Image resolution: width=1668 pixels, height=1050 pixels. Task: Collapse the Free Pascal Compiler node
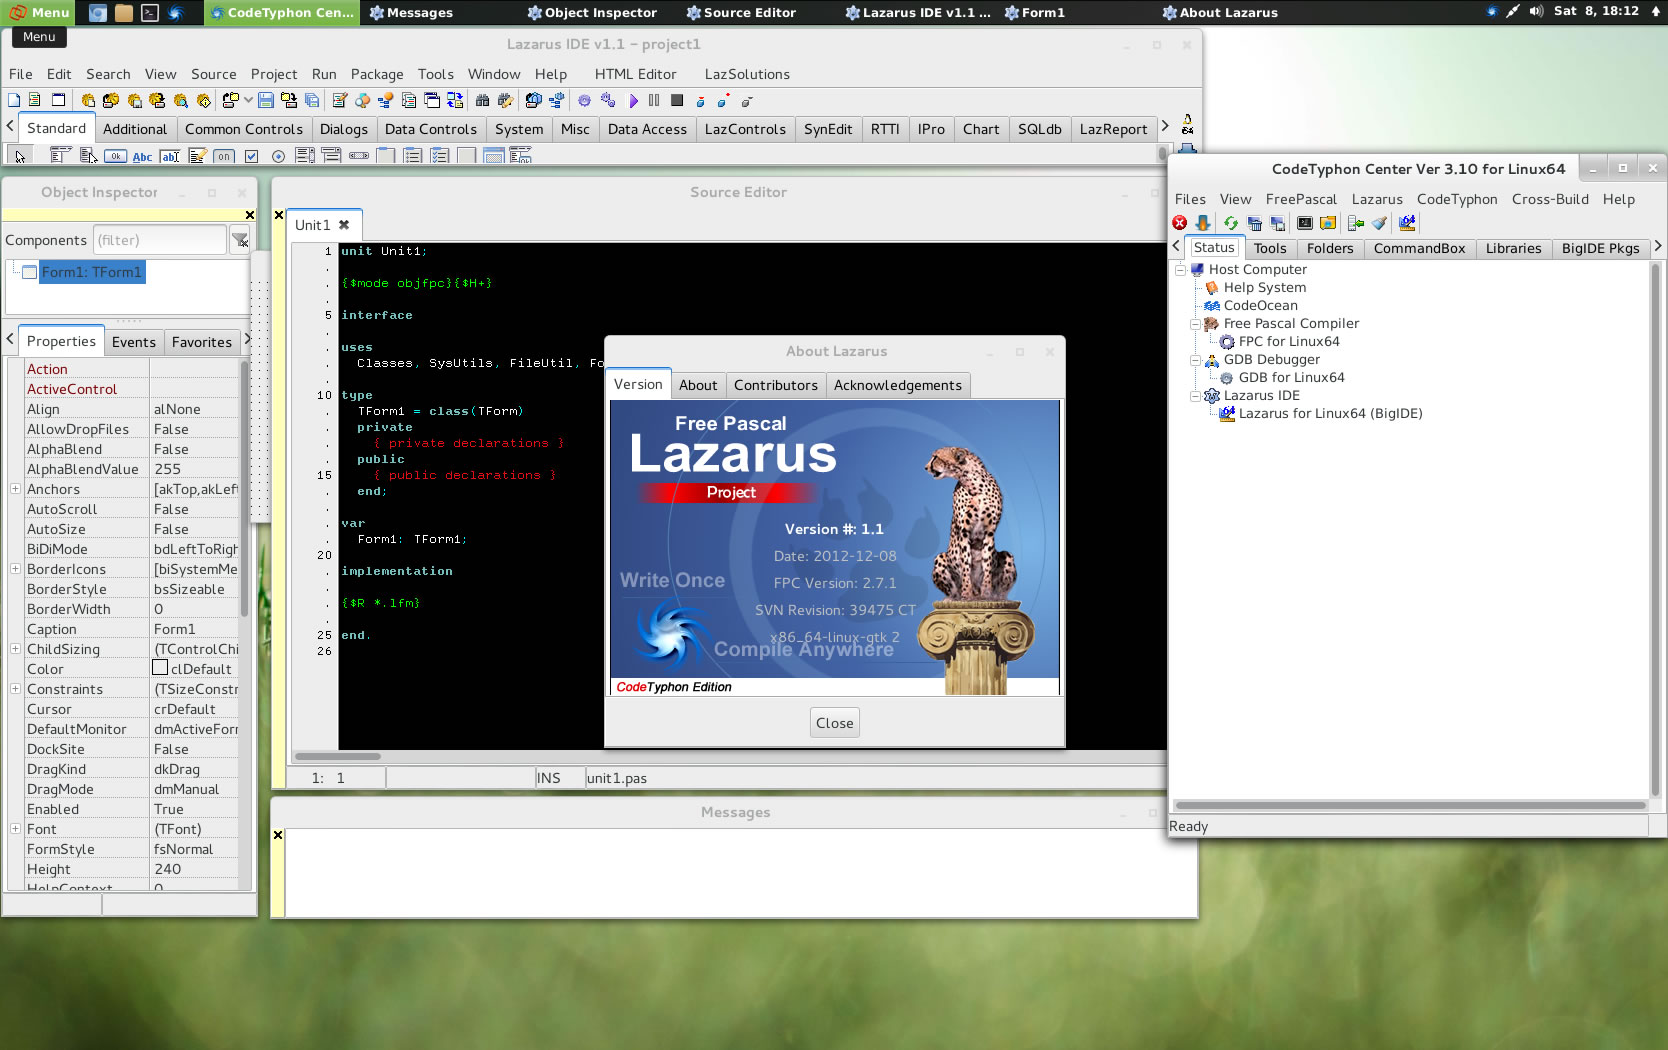pyautogui.click(x=1195, y=324)
